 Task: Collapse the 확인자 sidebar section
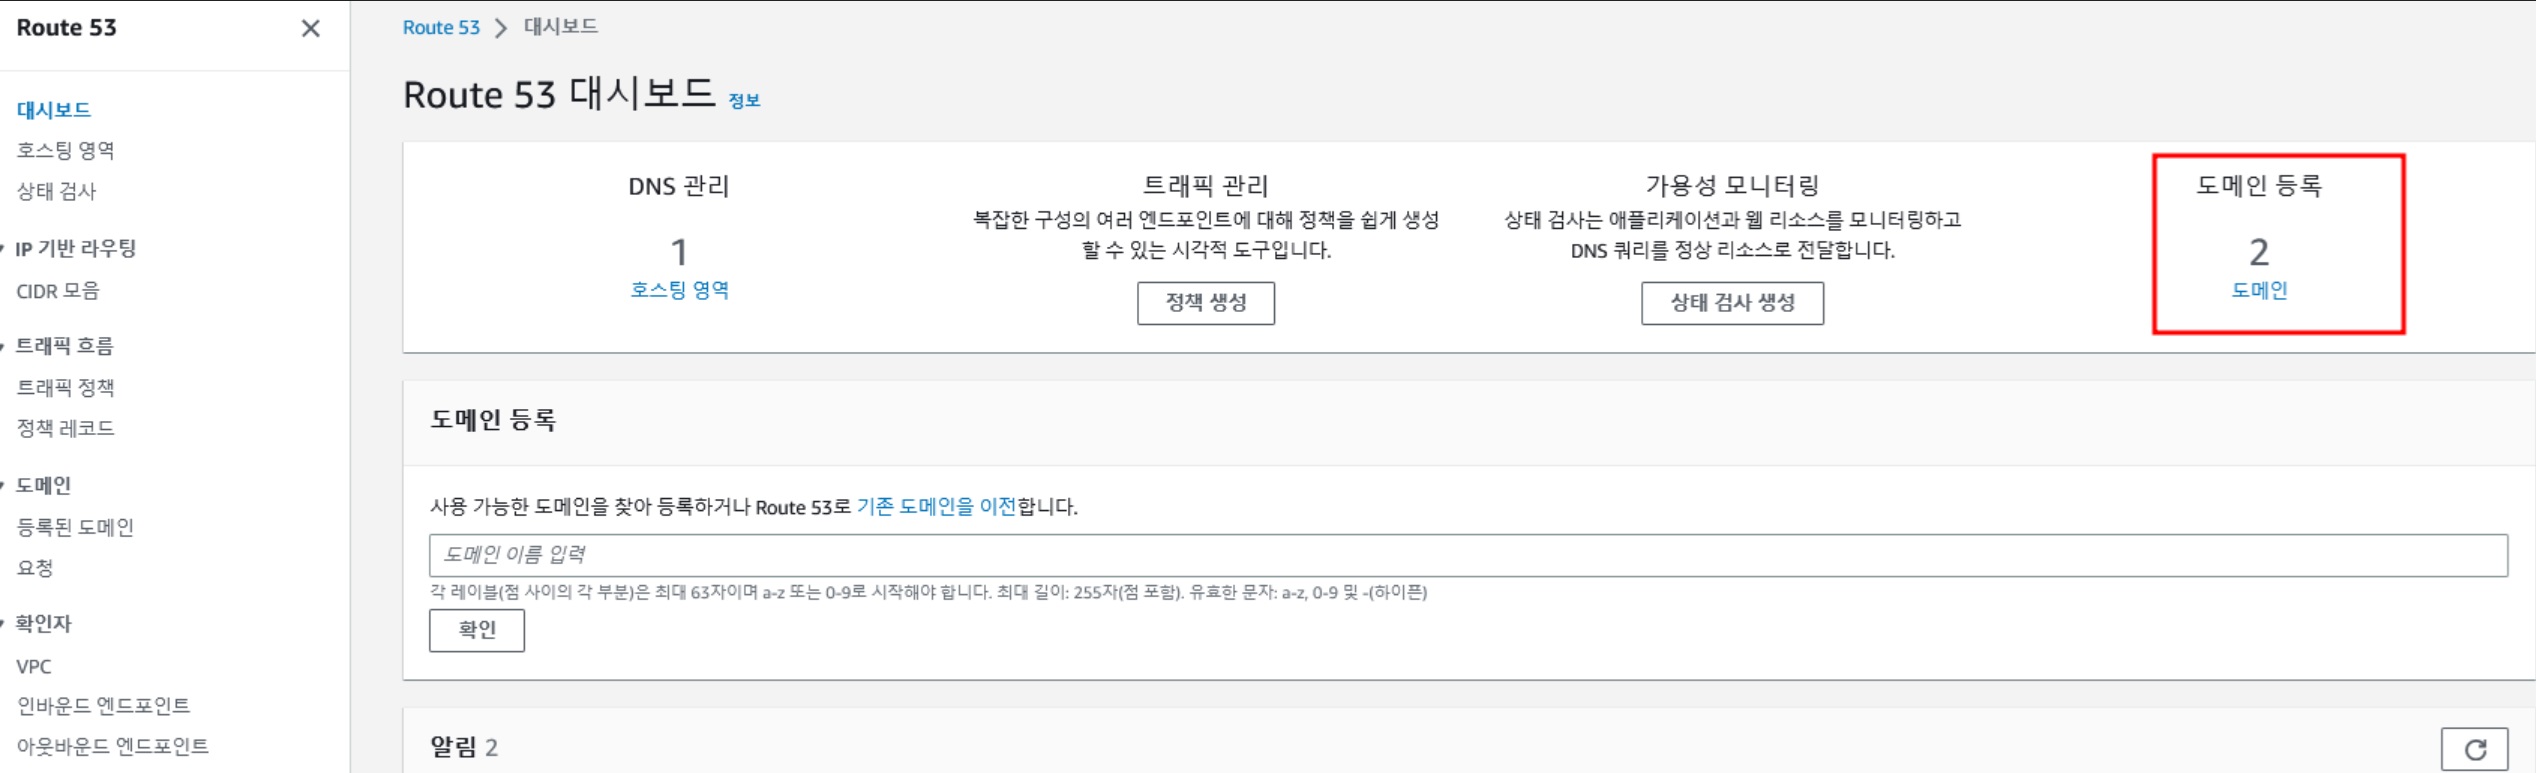pyautogui.click(x=3, y=624)
